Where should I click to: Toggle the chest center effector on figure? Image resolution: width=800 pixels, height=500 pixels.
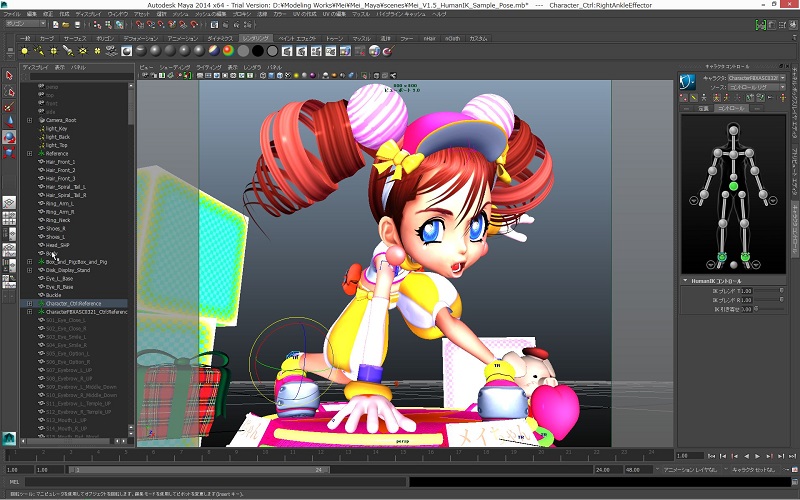pyautogui.click(x=734, y=154)
